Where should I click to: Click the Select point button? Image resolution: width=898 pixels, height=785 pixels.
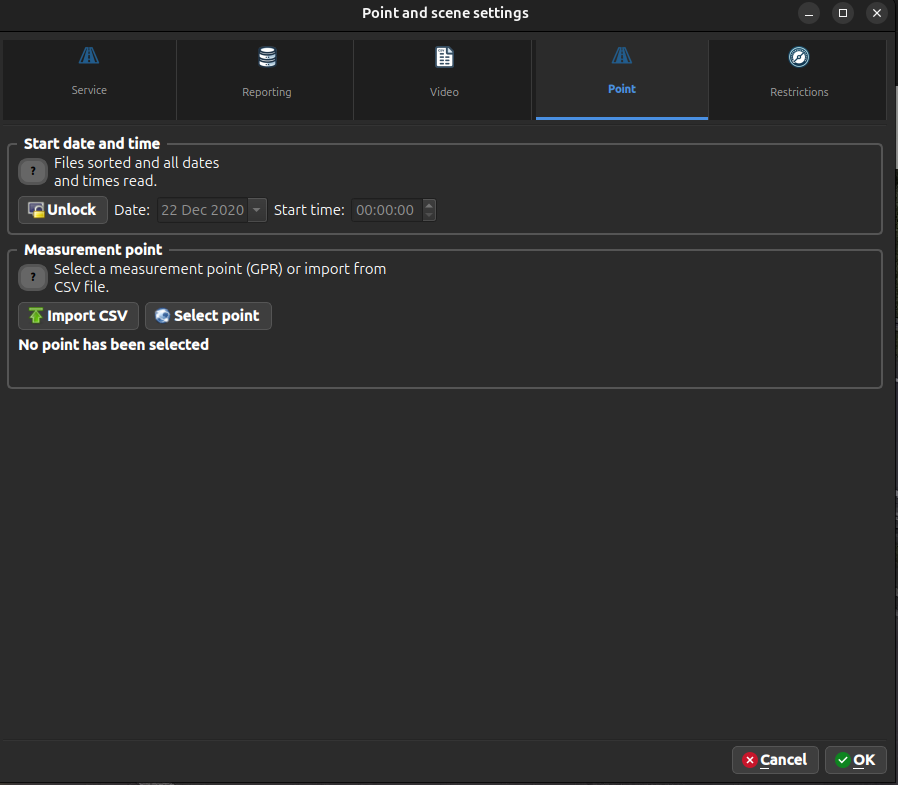[208, 316]
